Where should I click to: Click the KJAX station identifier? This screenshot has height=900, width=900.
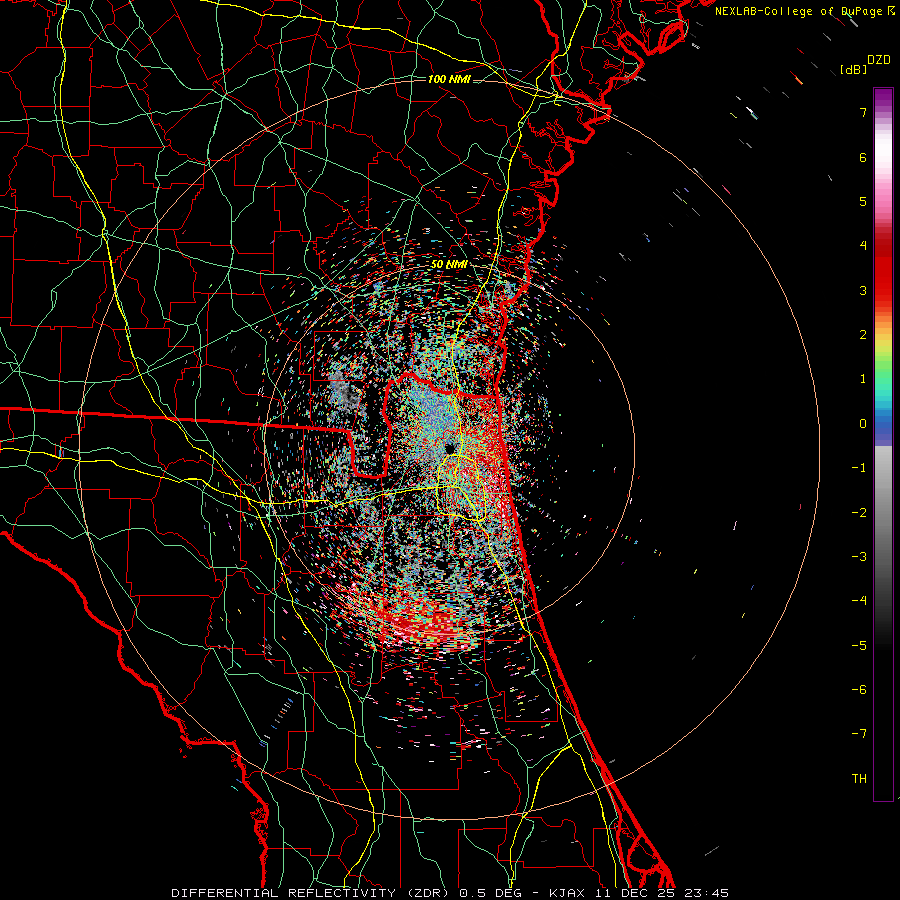[x=567, y=893]
